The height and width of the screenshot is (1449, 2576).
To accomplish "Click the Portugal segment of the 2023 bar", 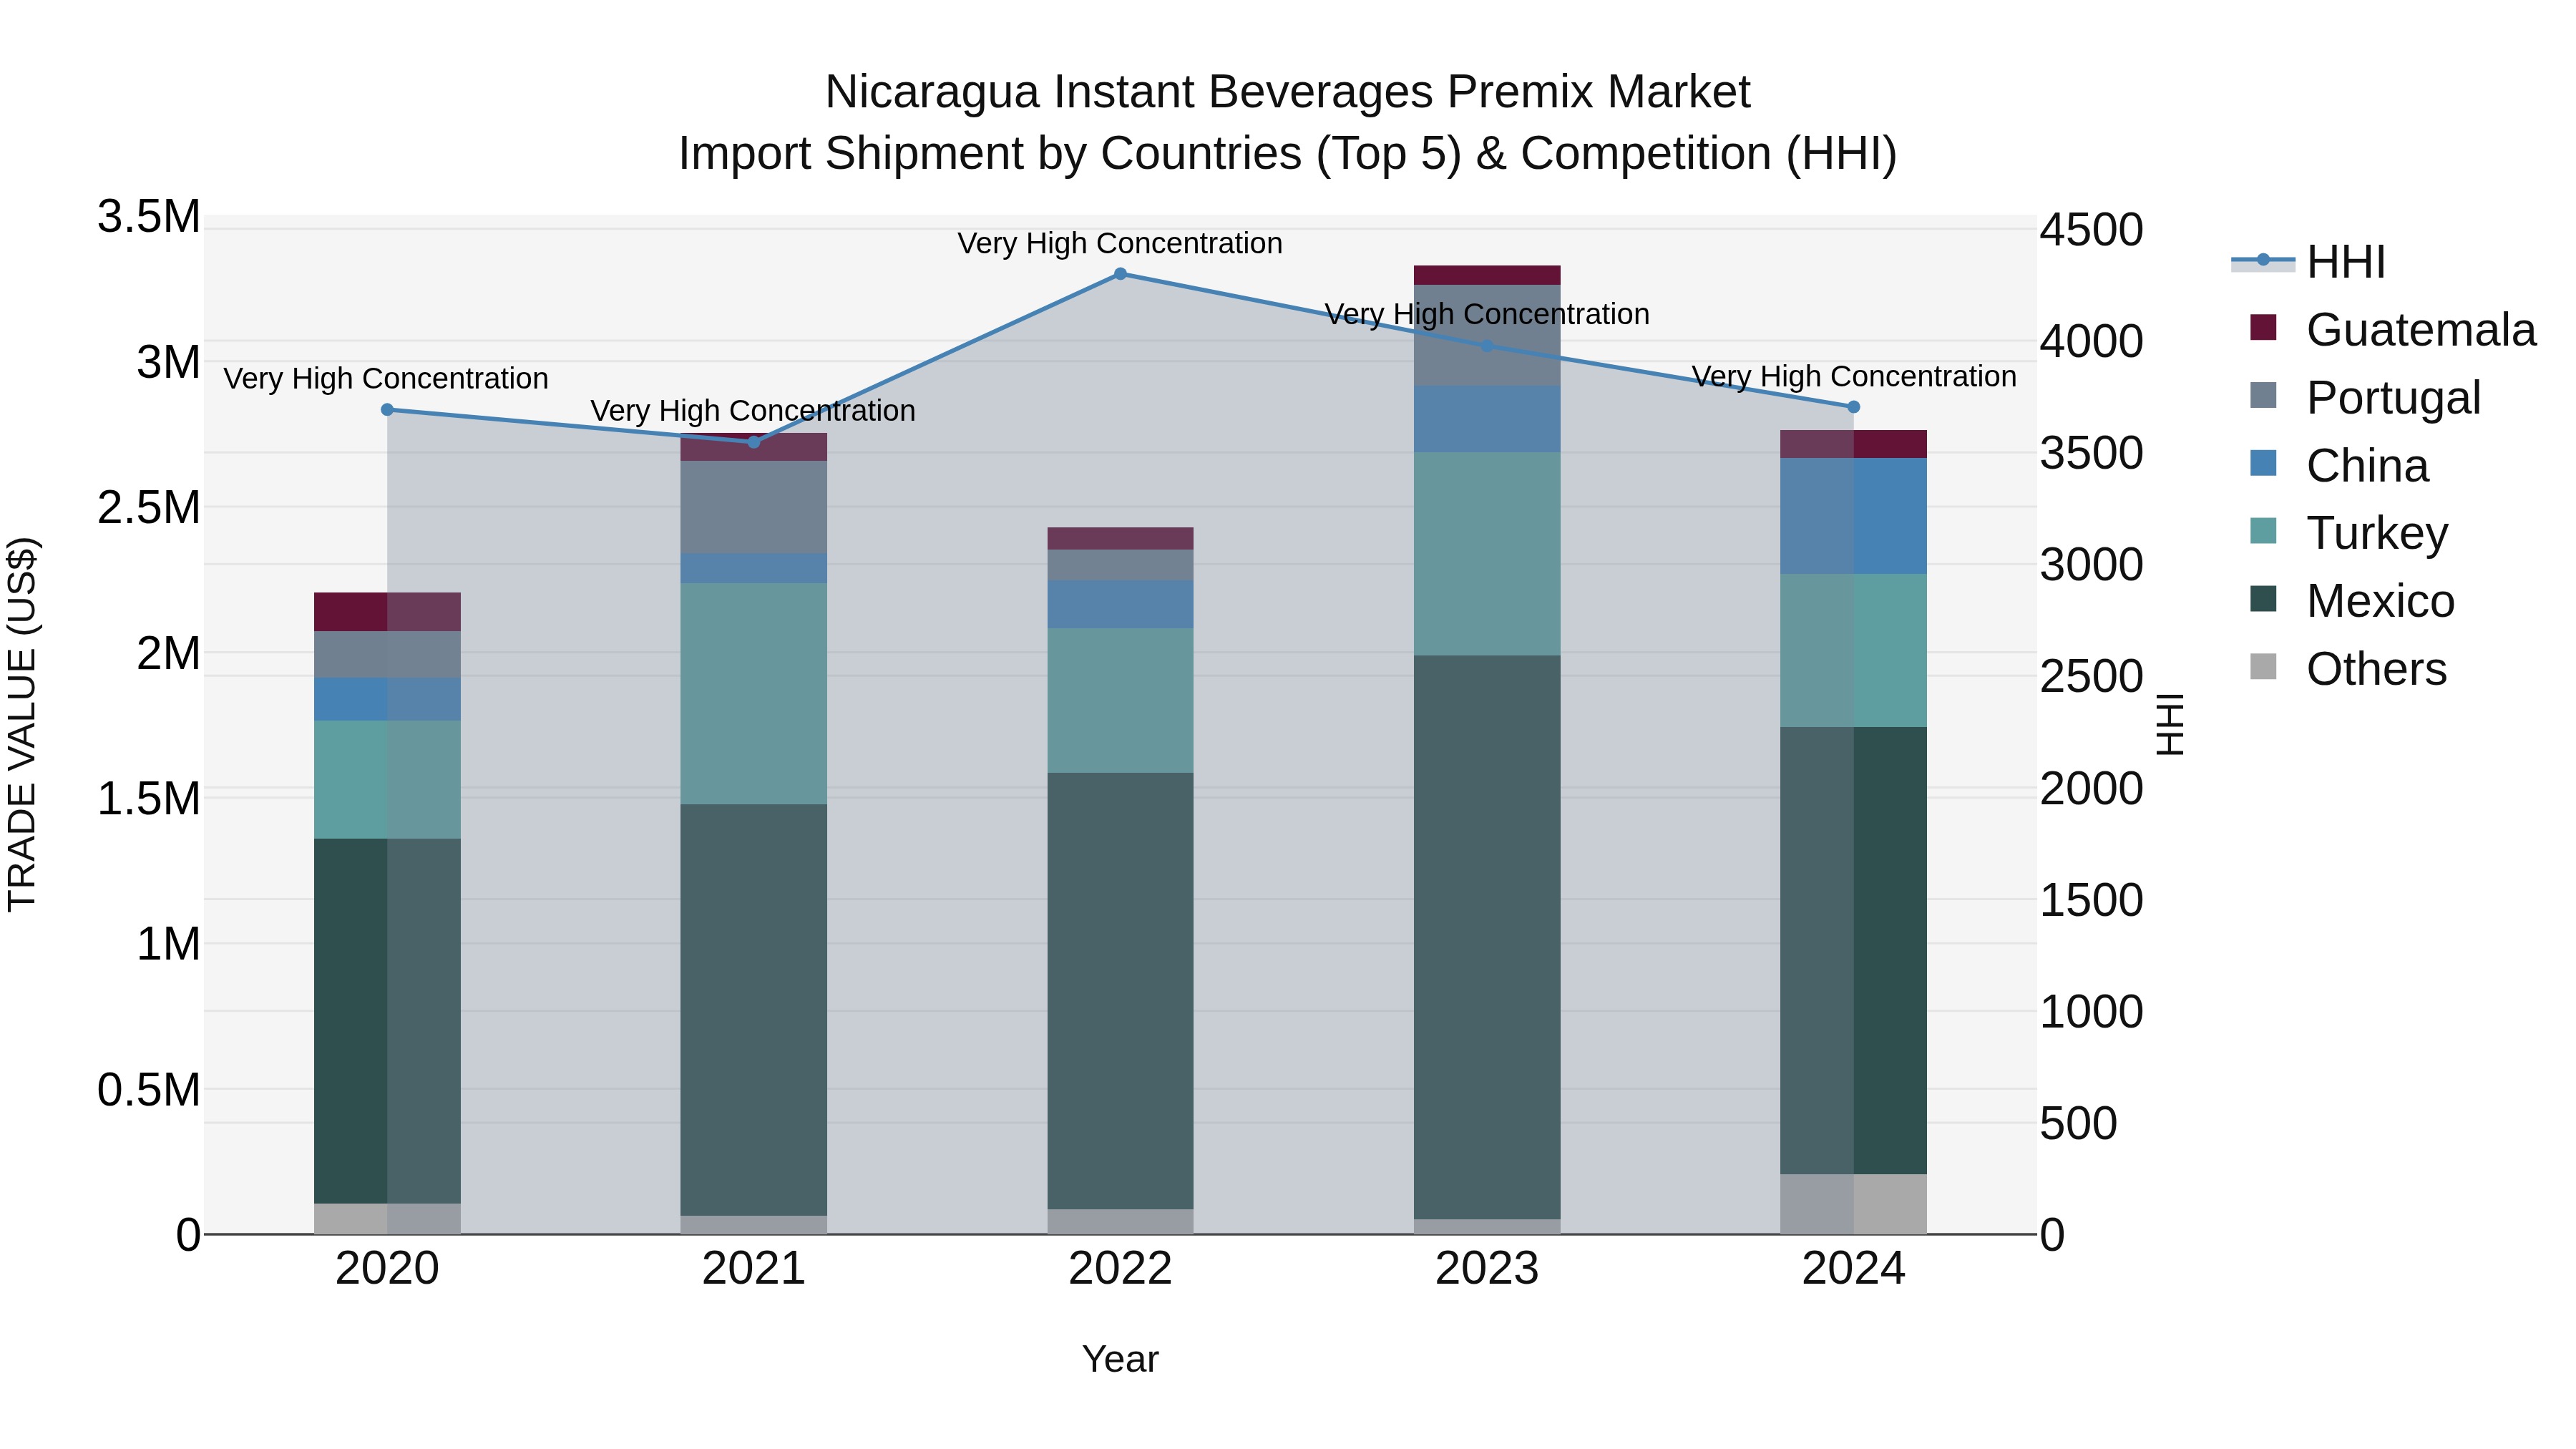I will coord(1487,336).
